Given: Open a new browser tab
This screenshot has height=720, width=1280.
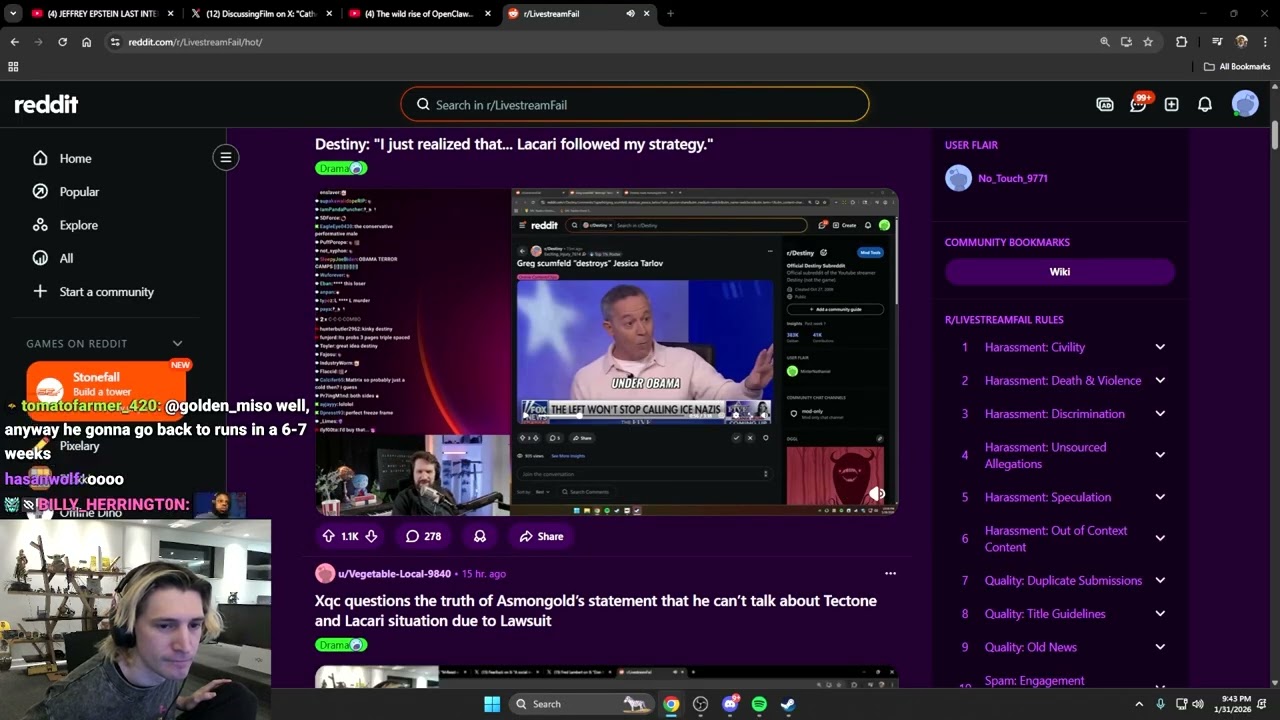Looking at the screenshot, I should (x=670, y=14).
